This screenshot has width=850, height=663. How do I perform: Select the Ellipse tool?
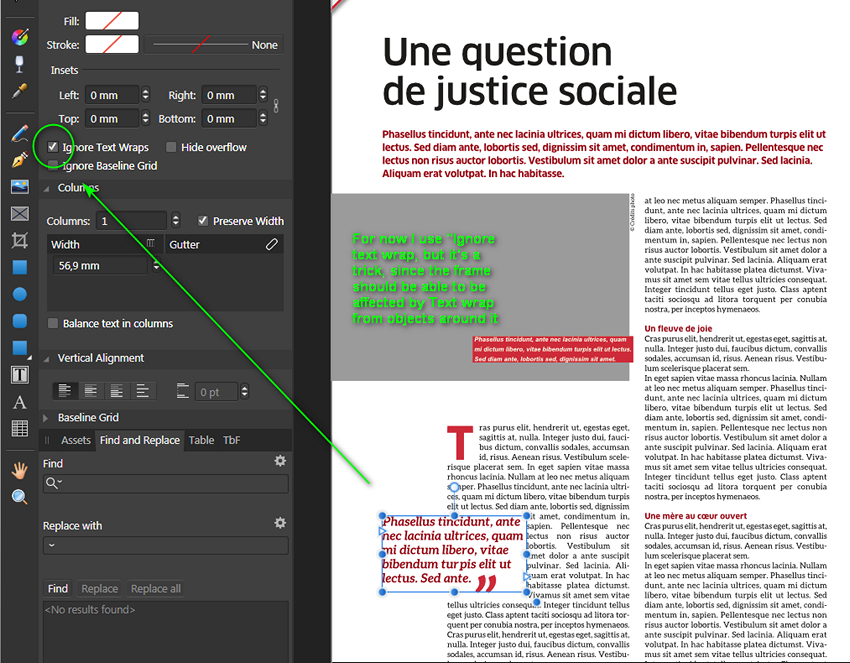22,293
